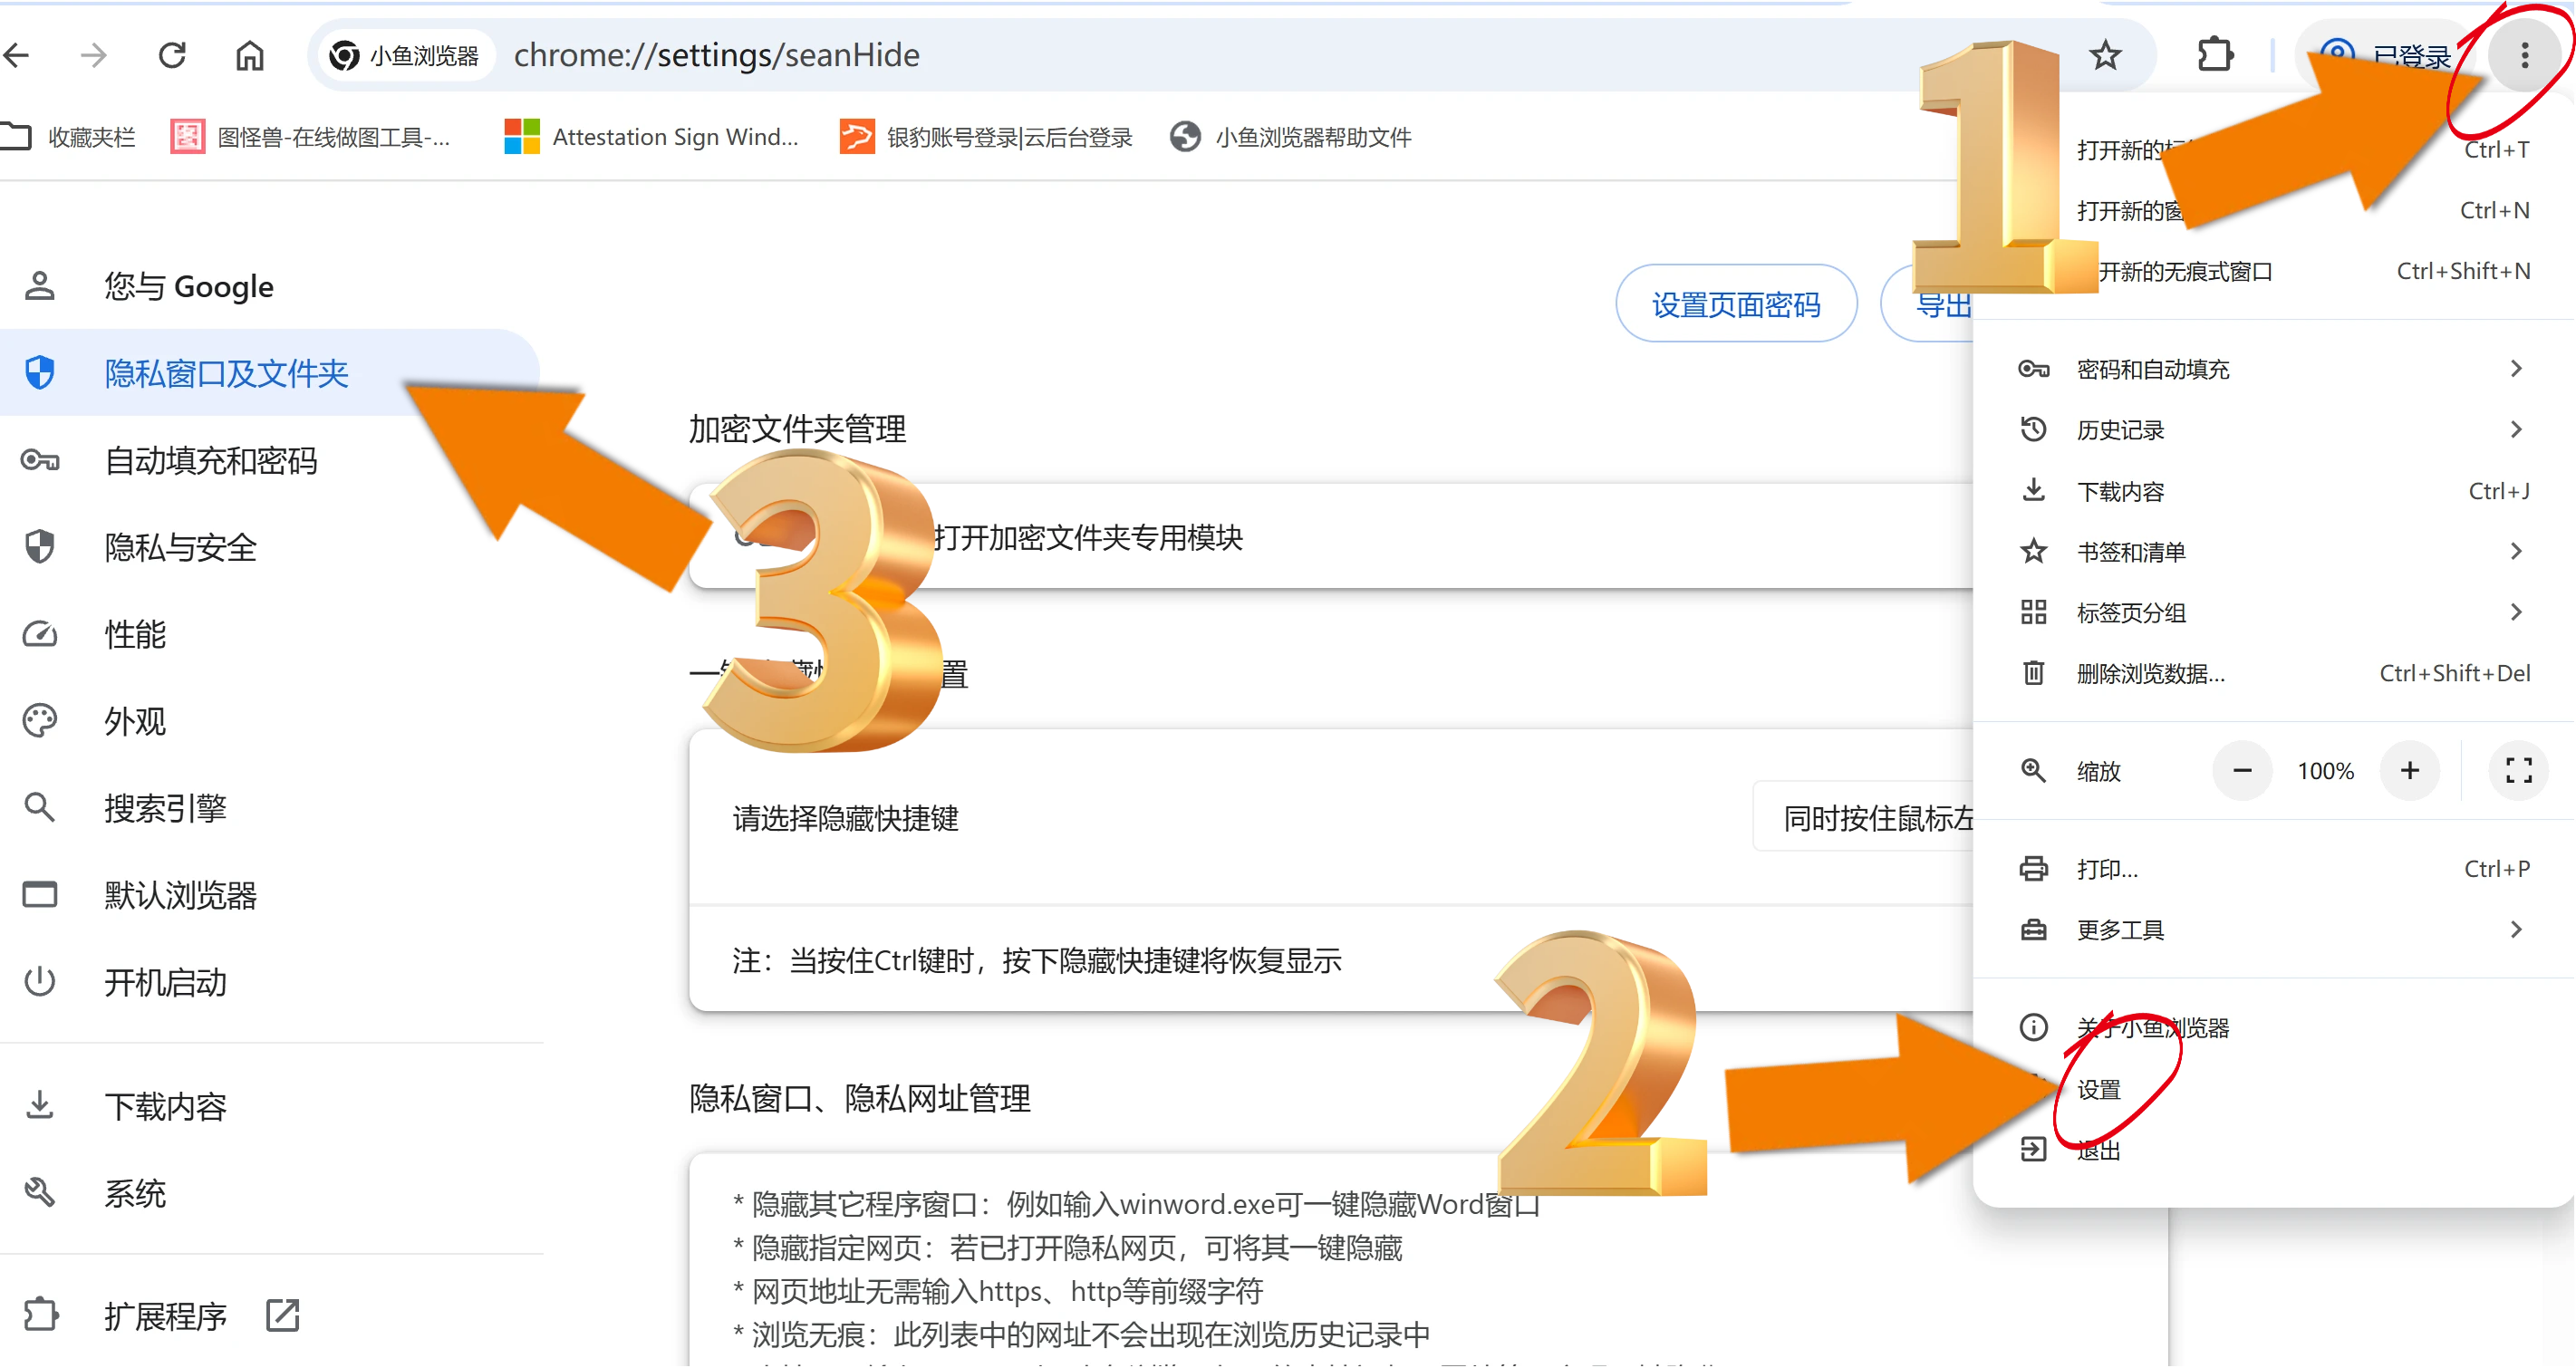Click the 隐私窗口、隐私网址管理 heading
The width and height of the screenshot is (2576, 1368).
tap(859, 1098)
